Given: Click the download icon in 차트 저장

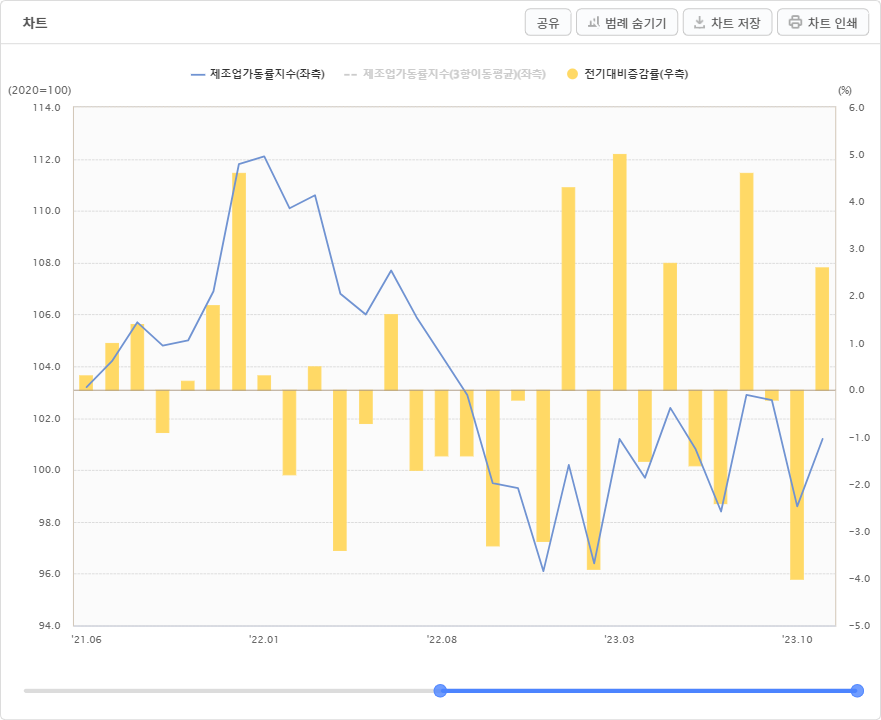Looking at the screenshot, I should click(699, 22).
